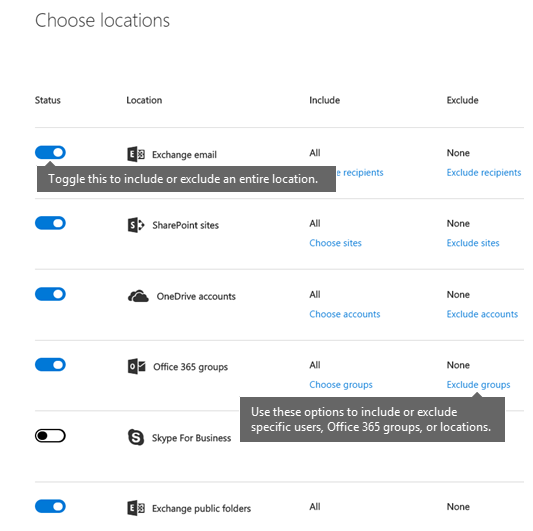Select the Skype For Business label

click(x=191, y=438)
